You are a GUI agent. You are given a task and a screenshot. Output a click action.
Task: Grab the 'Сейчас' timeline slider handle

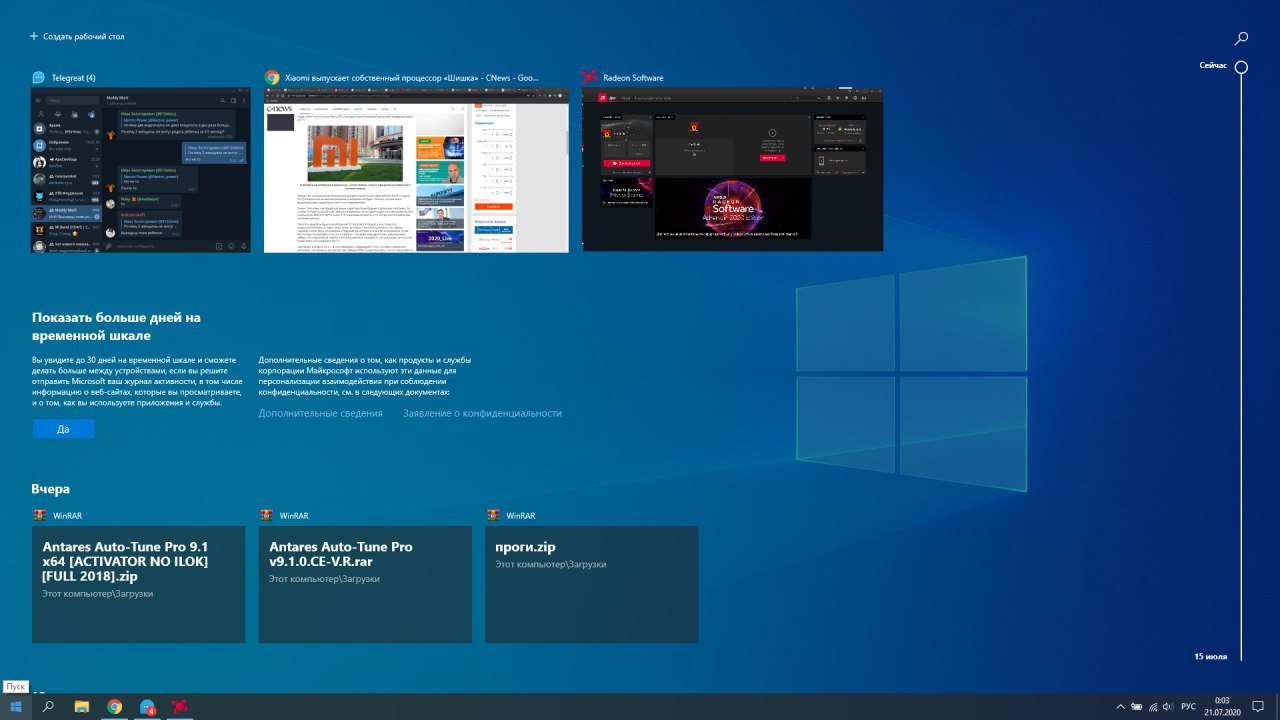tap(1241, 68)
